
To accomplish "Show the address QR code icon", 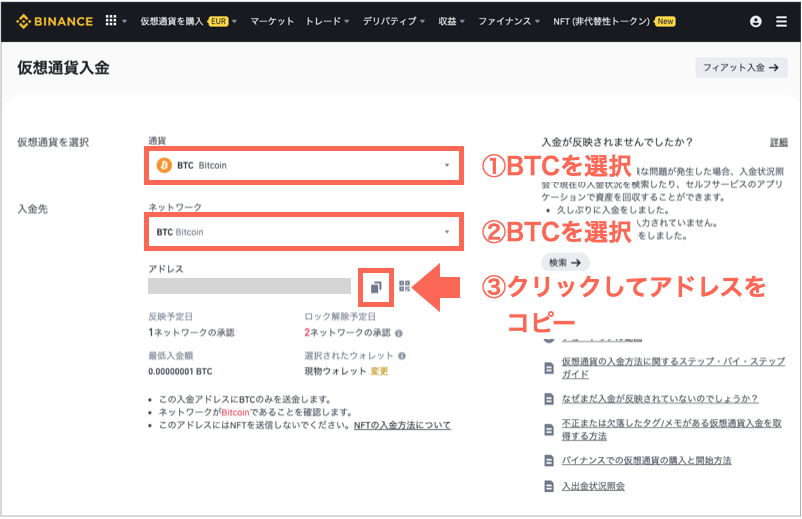I will pyautogui.click(x=405, y=286).
